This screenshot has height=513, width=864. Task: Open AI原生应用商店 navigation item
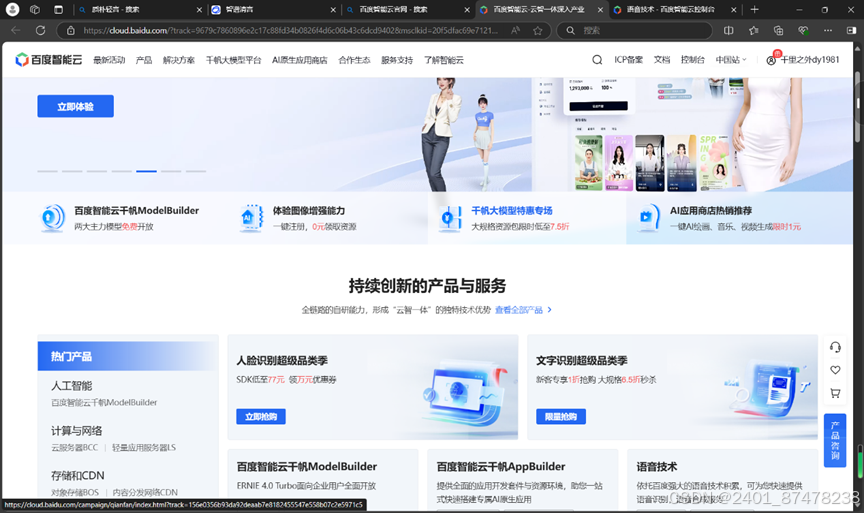[300, 60]
